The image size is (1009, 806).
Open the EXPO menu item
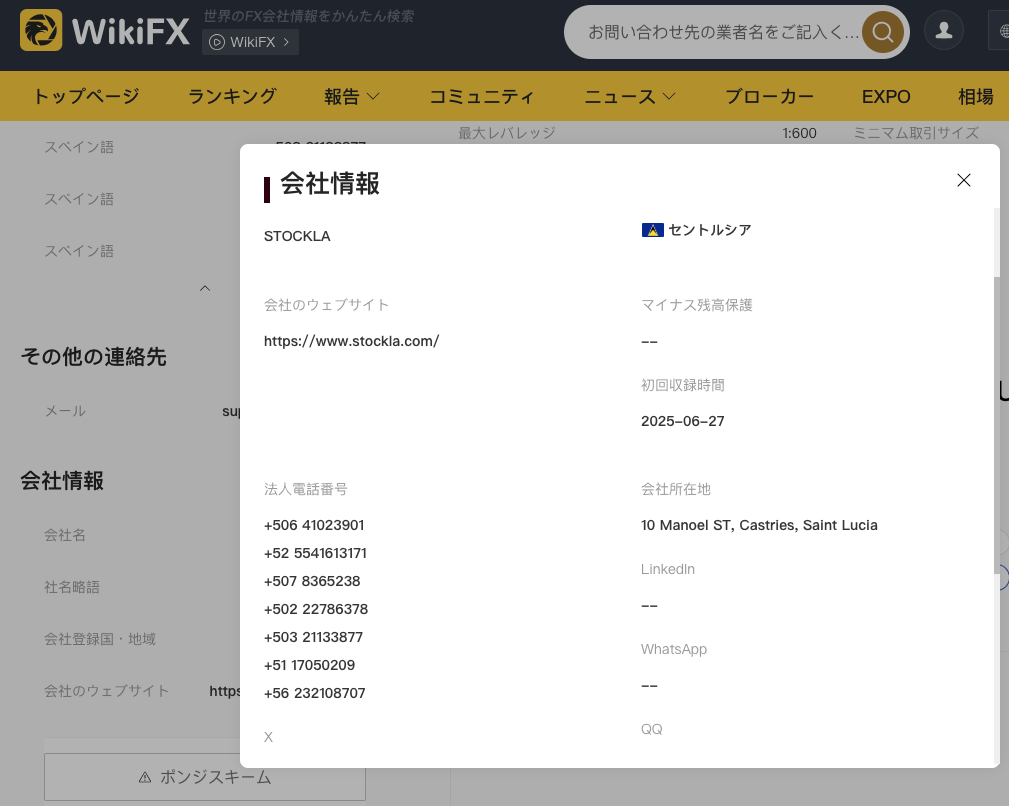pos(885,96)
